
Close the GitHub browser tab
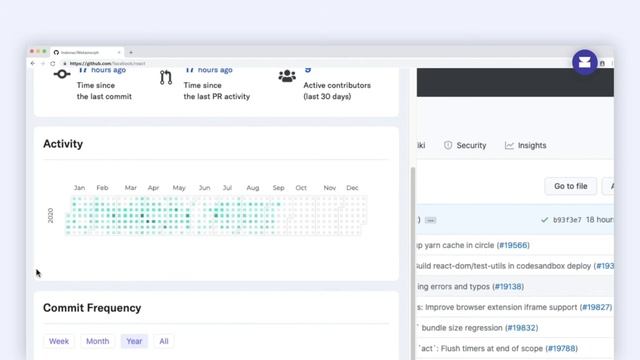(119, 52)
